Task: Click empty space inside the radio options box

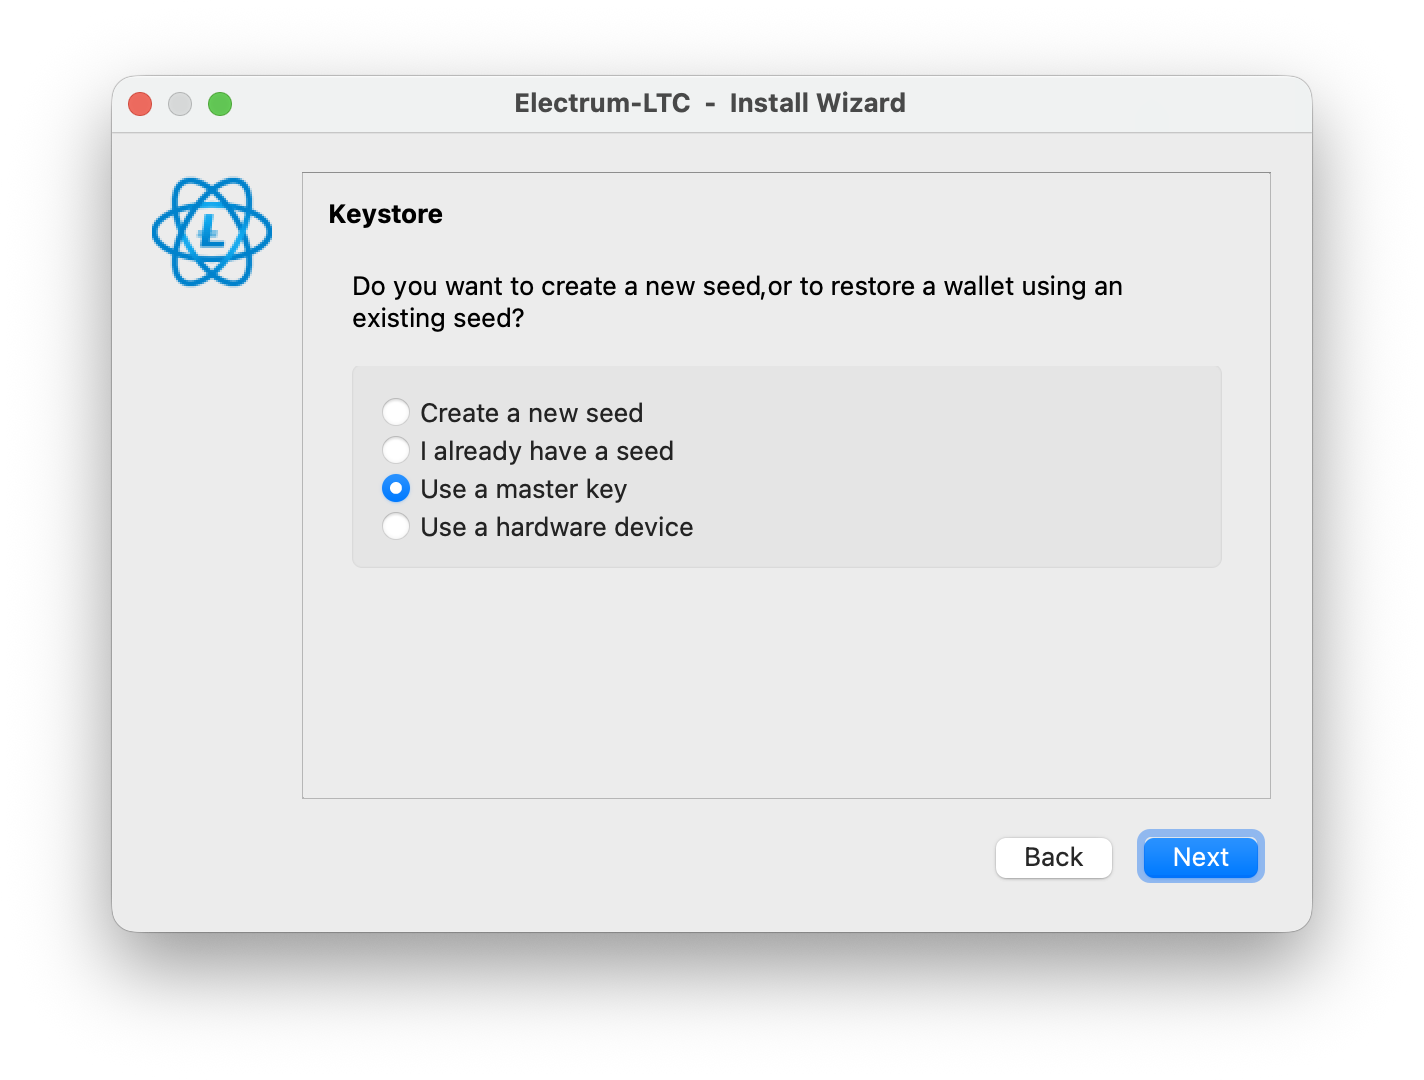Action: coord(950,470)
